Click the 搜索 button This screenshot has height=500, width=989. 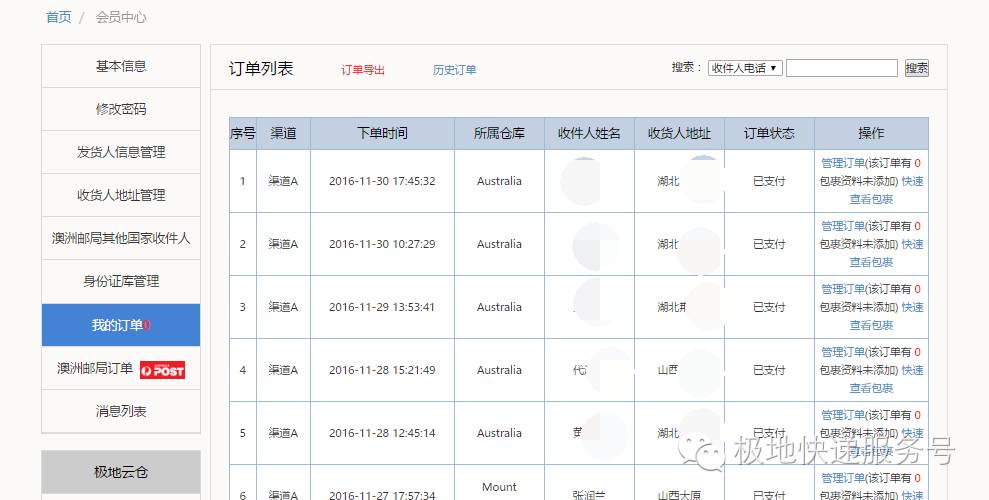pyautogui.click(x=916, y=68)
